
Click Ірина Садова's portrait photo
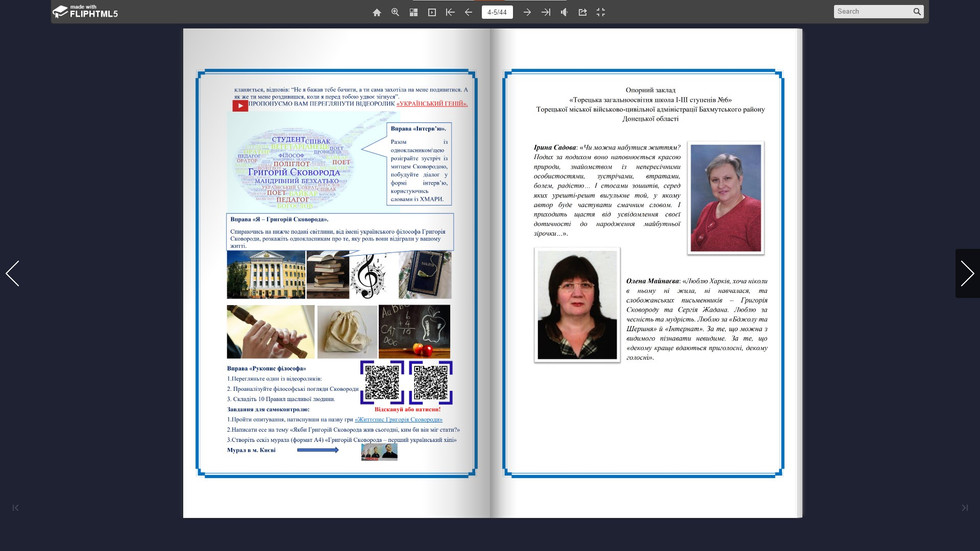click(726, 198)
